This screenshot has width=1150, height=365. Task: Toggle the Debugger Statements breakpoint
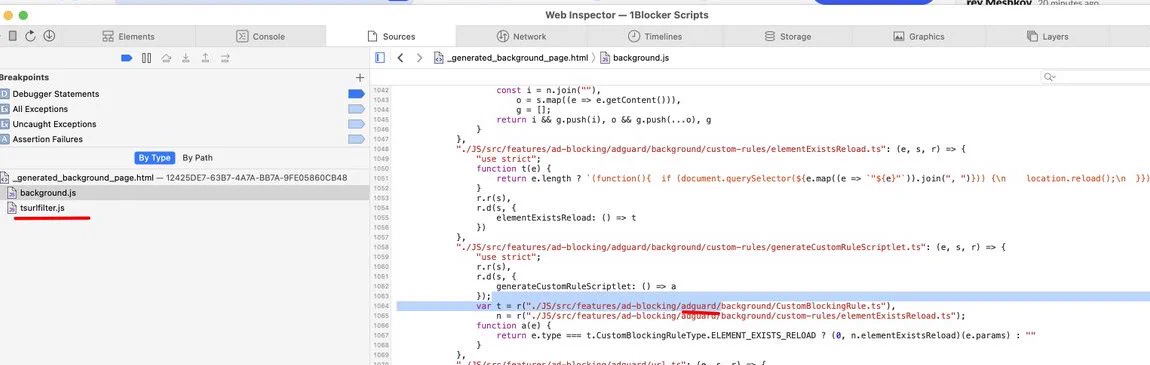356,94
